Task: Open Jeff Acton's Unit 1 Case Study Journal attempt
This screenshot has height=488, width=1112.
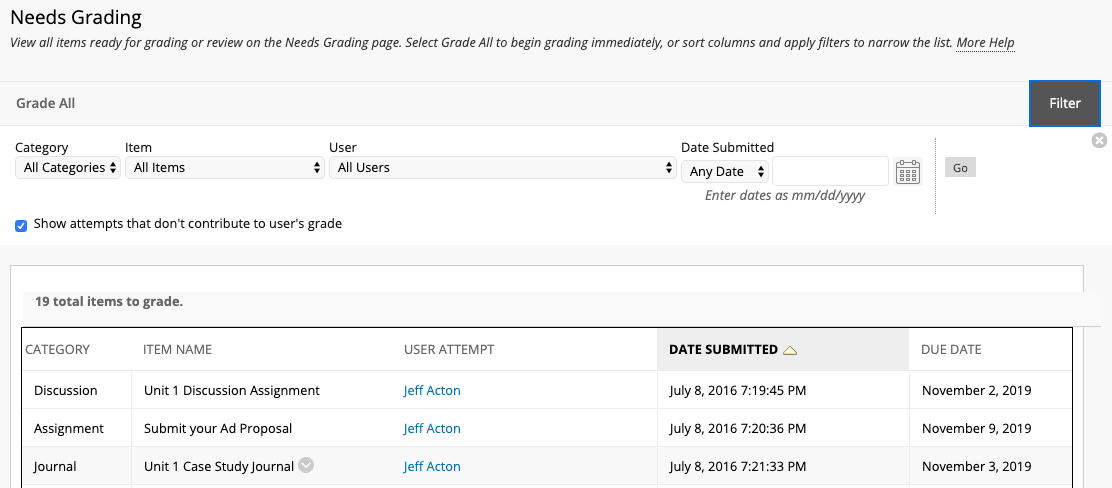Action: pos(432,466)
